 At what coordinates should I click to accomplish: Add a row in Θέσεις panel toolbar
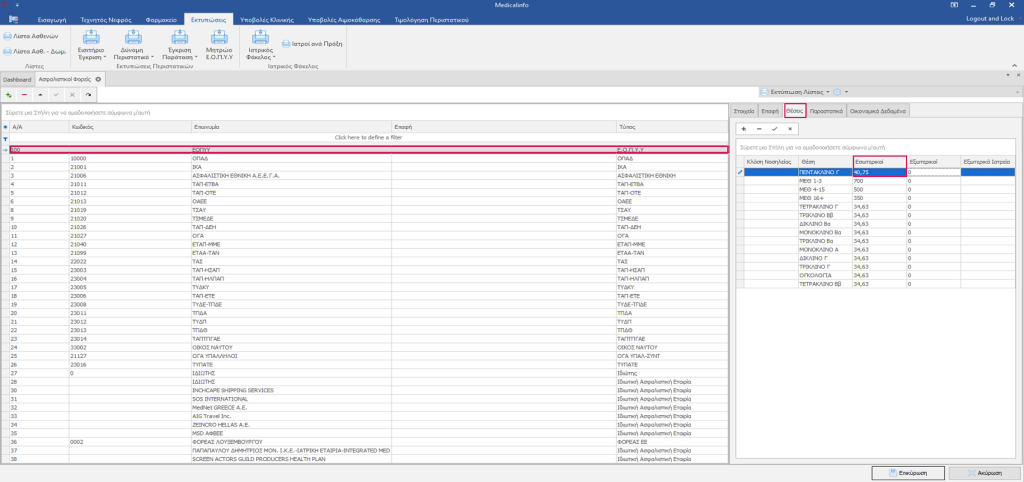(x=742, y=129)
